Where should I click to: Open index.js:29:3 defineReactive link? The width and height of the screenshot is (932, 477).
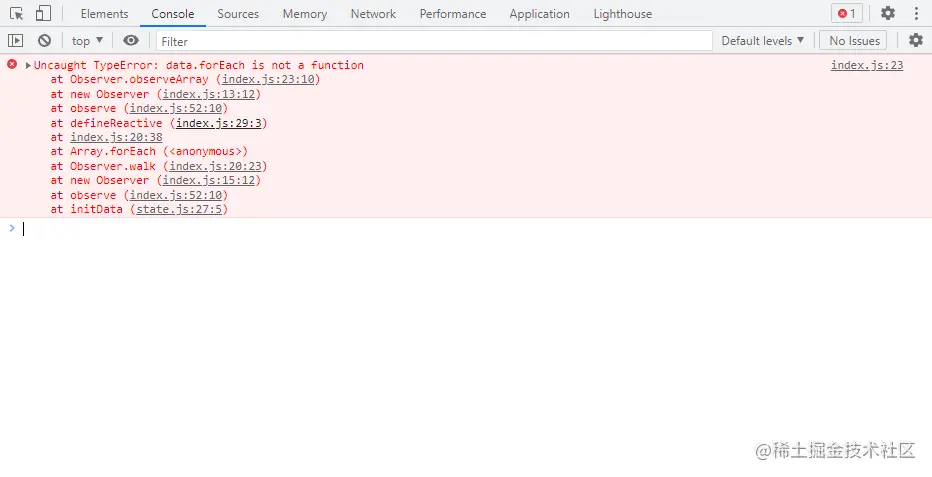(x=218, y=123)
